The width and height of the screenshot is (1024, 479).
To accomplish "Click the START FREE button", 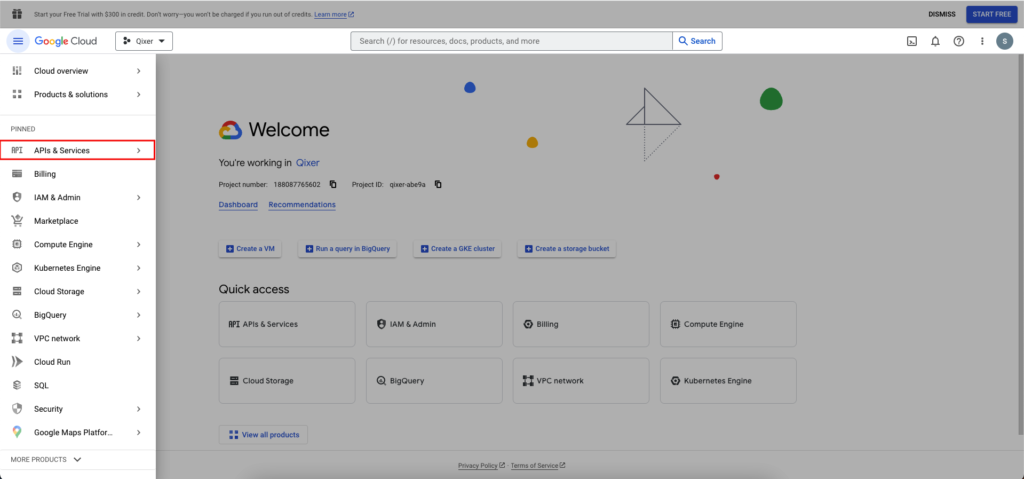I will tap(991, 14).
